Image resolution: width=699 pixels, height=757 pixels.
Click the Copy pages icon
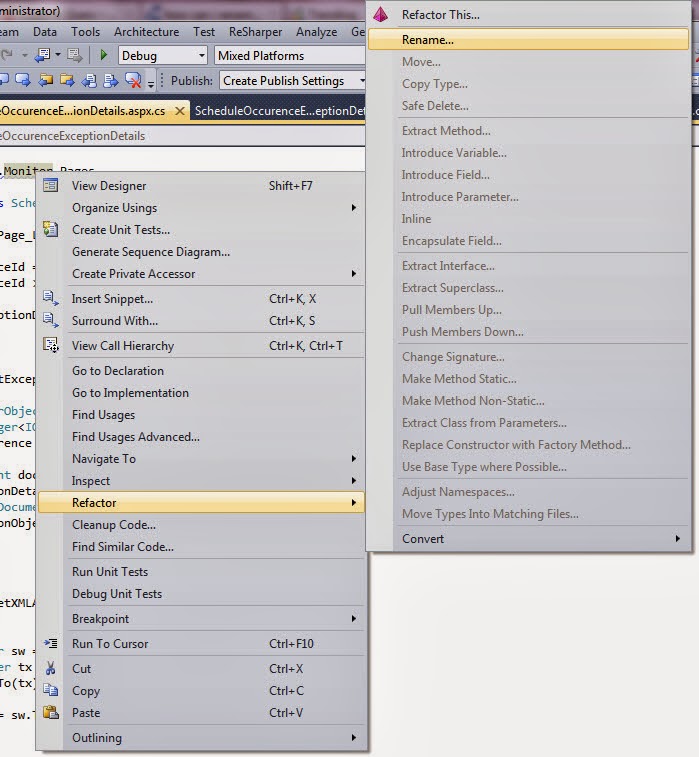[x=51, y=690]
